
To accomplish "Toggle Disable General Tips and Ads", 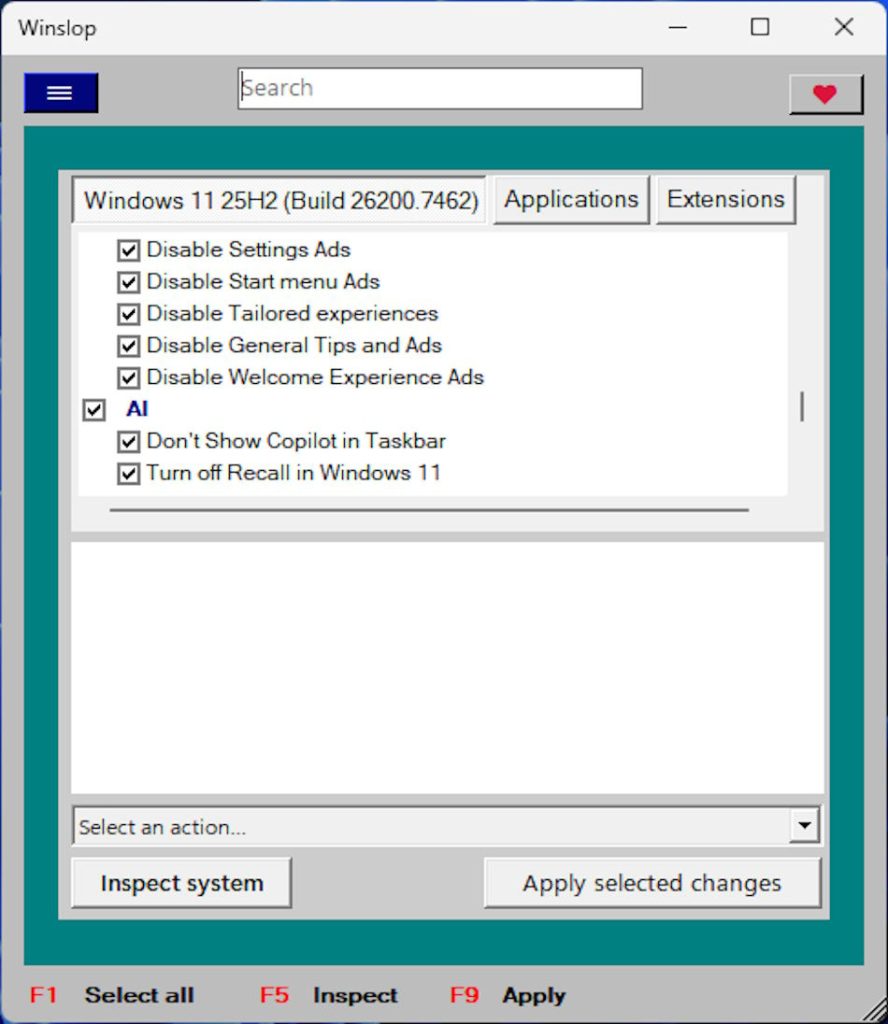I will 128,346.
